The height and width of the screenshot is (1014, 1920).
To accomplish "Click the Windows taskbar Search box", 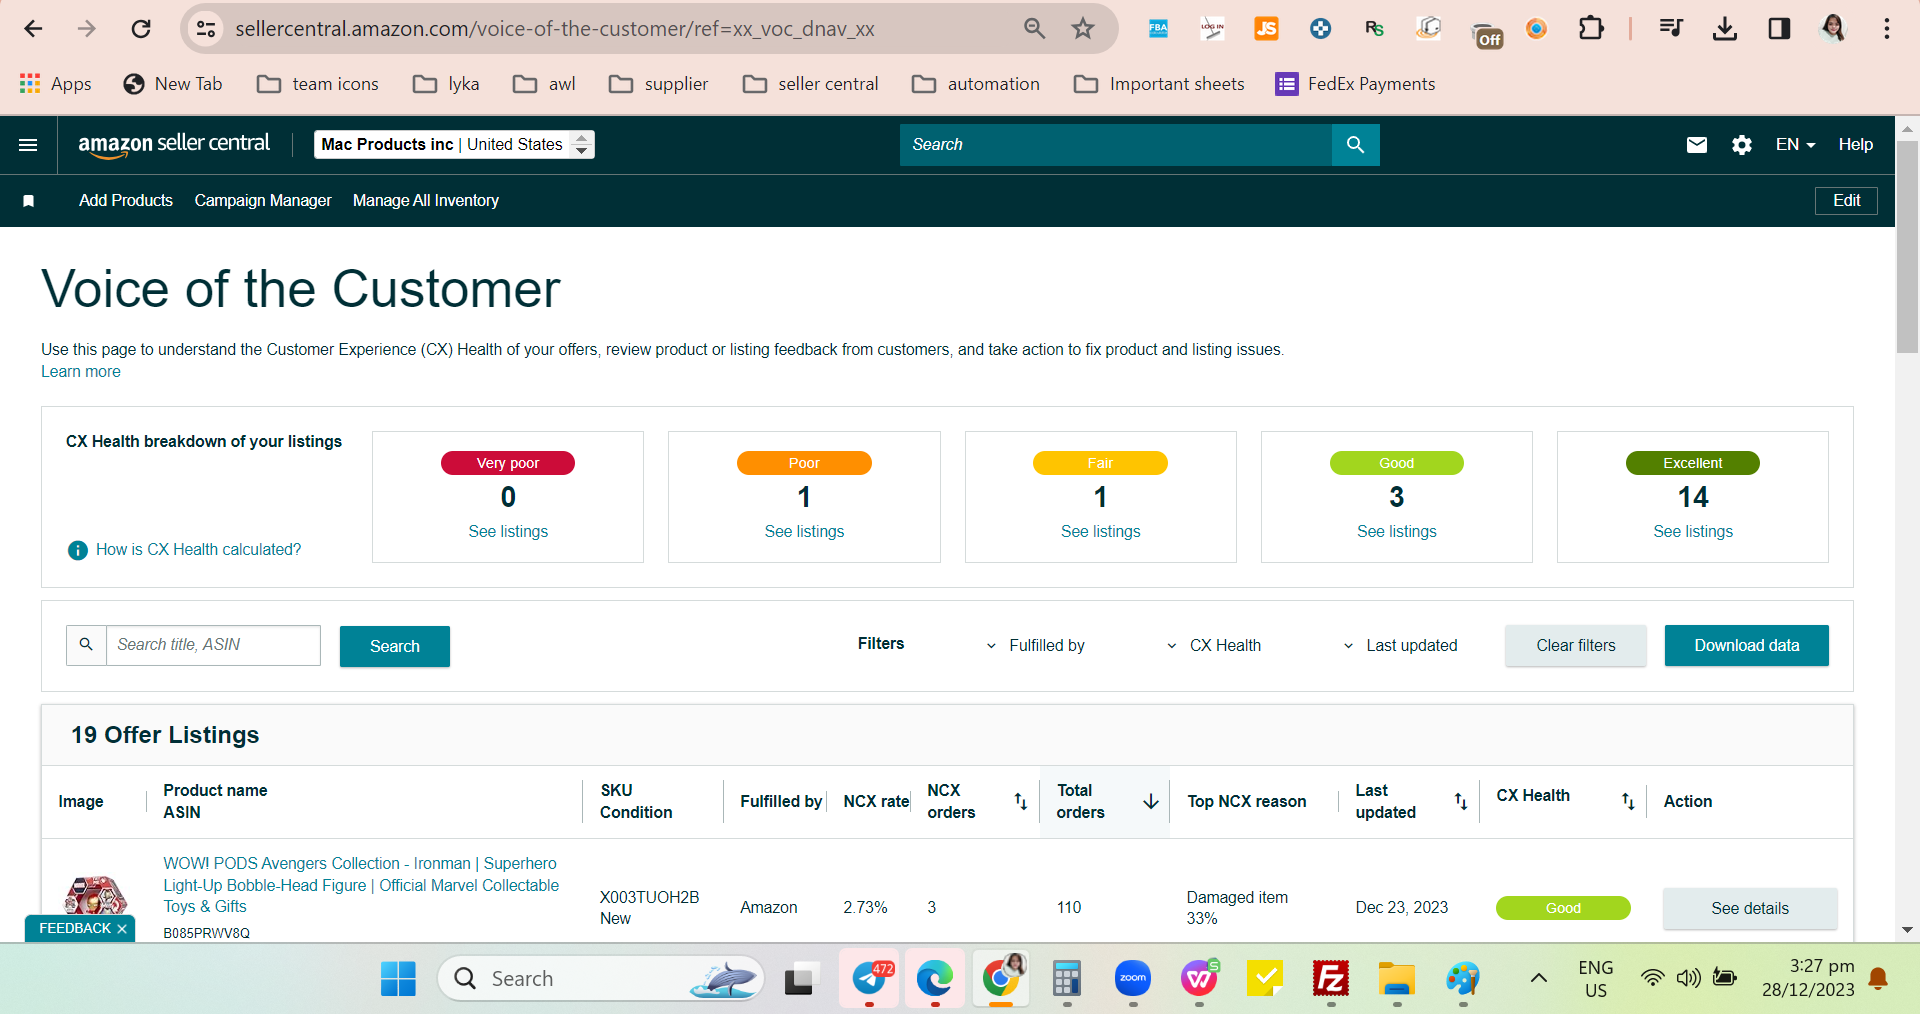I will point(601,978).
